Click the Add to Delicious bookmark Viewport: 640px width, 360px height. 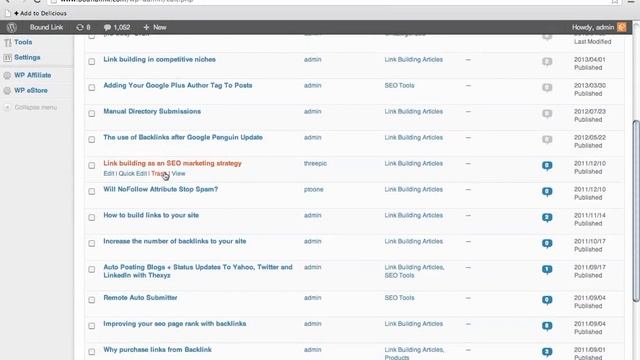(x=40, y=13)
